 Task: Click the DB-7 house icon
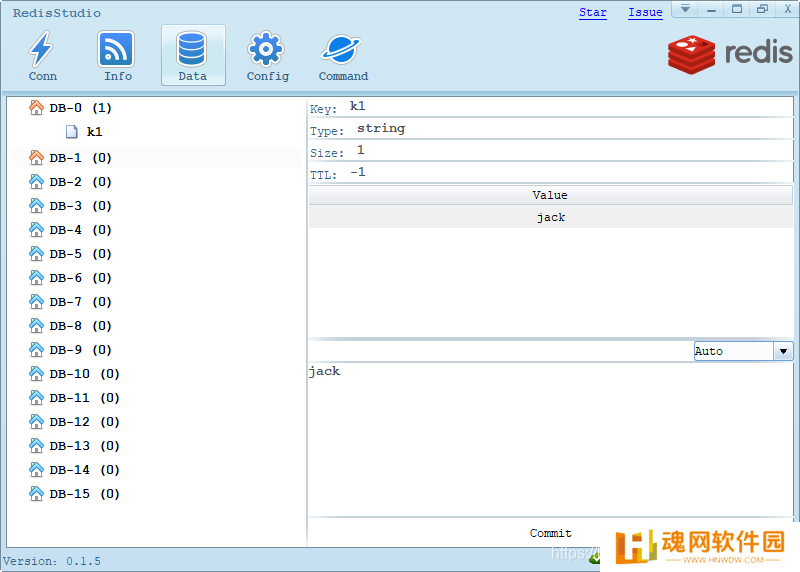[x=36, y=302]
